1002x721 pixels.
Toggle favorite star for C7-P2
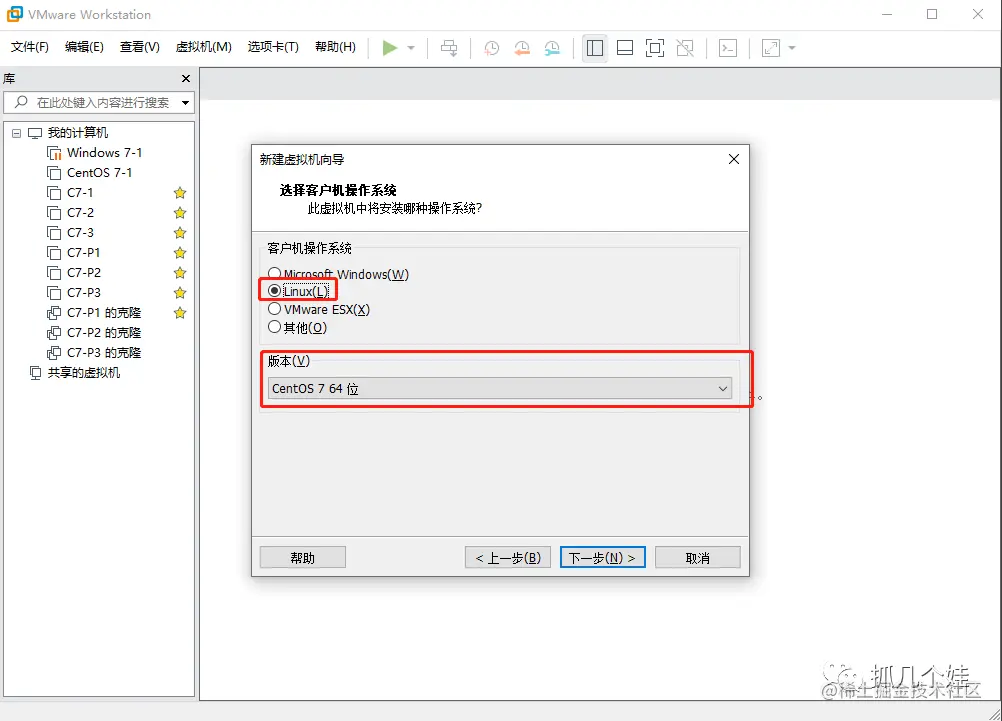[x=180, y=273]
